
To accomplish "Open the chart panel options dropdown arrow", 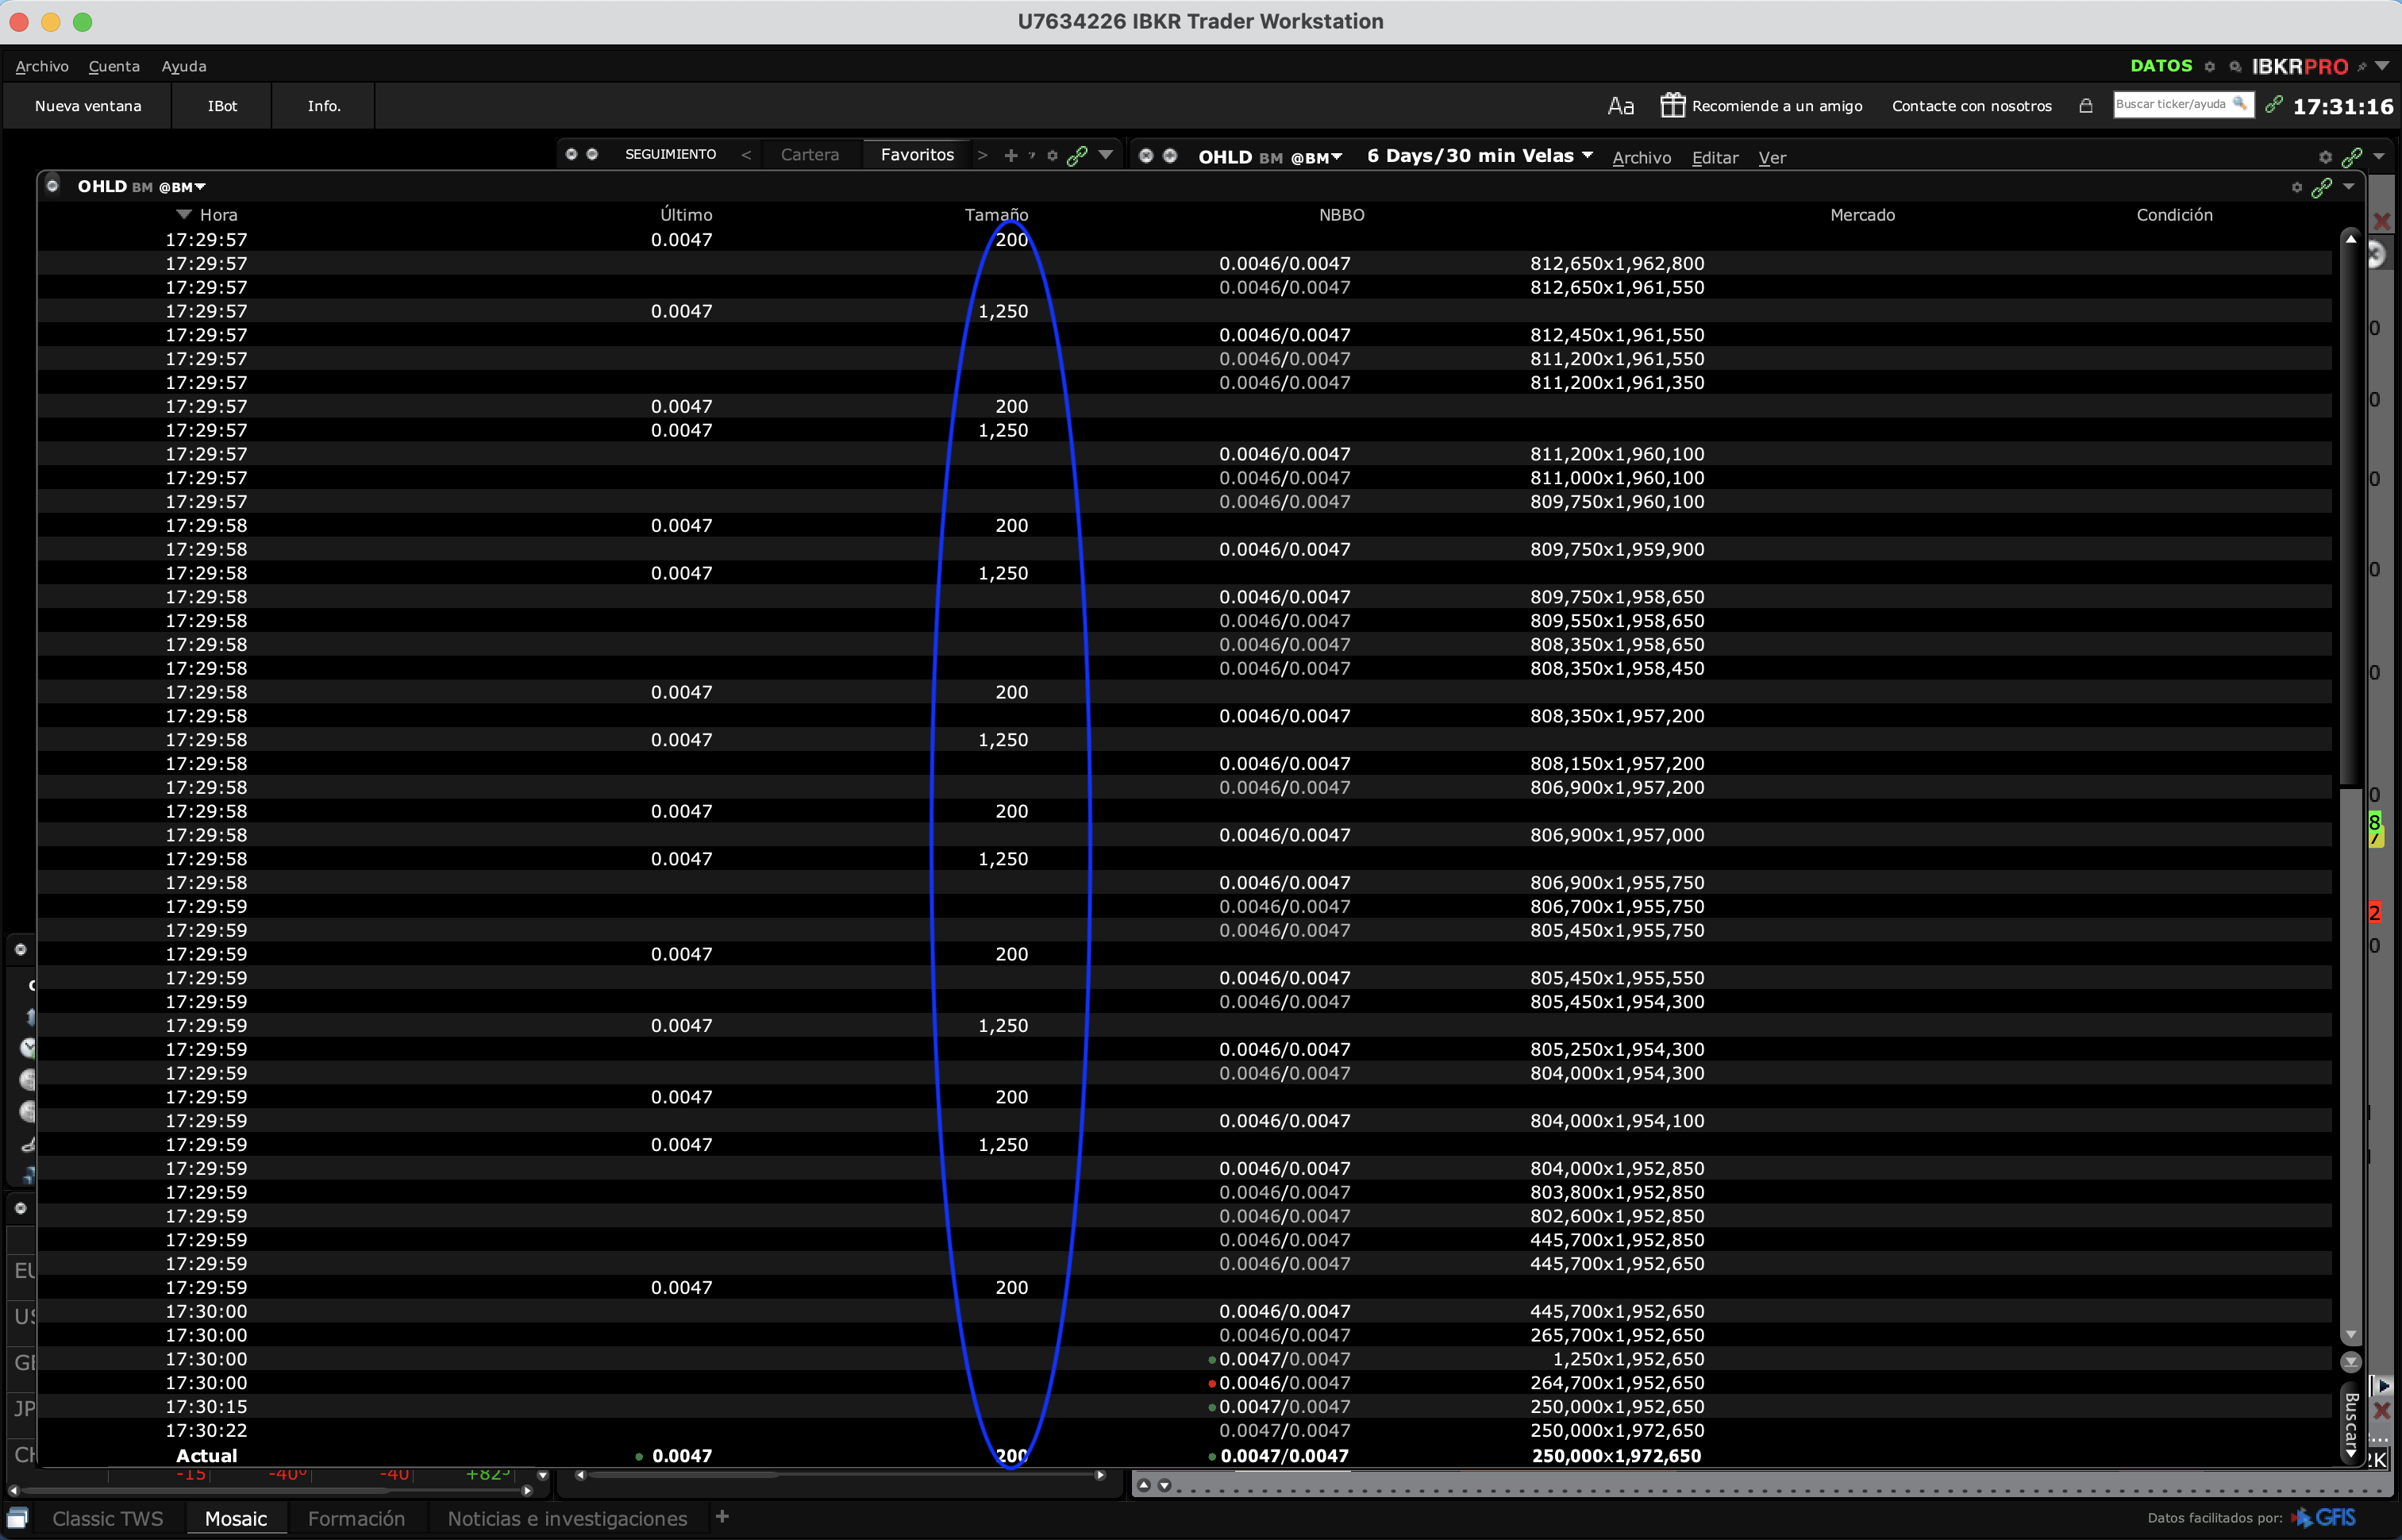I will tap(2379, 156).
